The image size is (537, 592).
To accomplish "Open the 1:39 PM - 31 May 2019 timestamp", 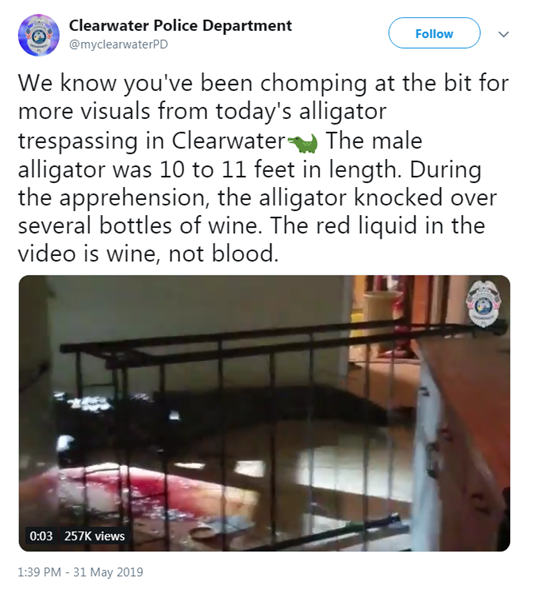I will (80, 572).
